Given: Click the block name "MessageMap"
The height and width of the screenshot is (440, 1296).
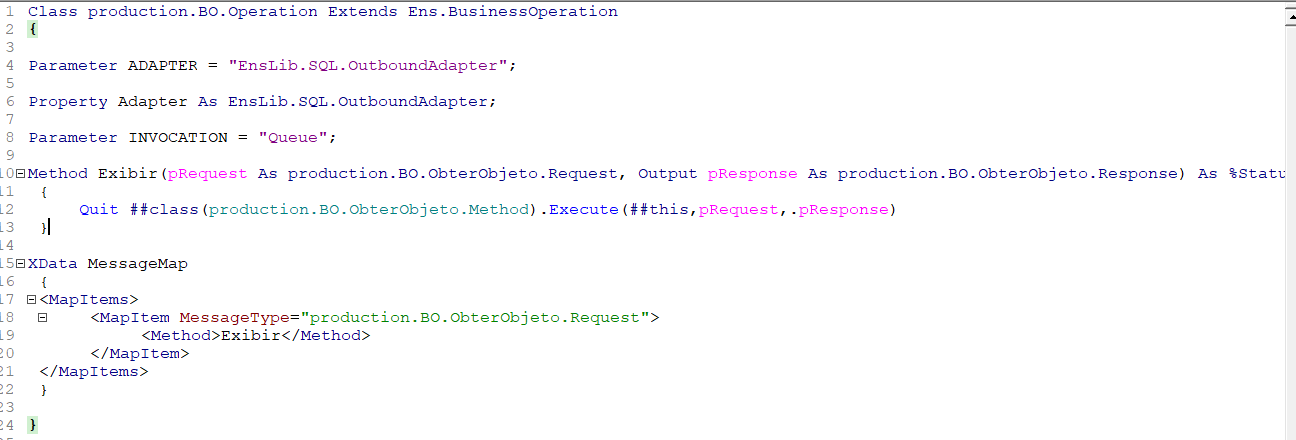Looking at the screenshot, I should [138, 264].
